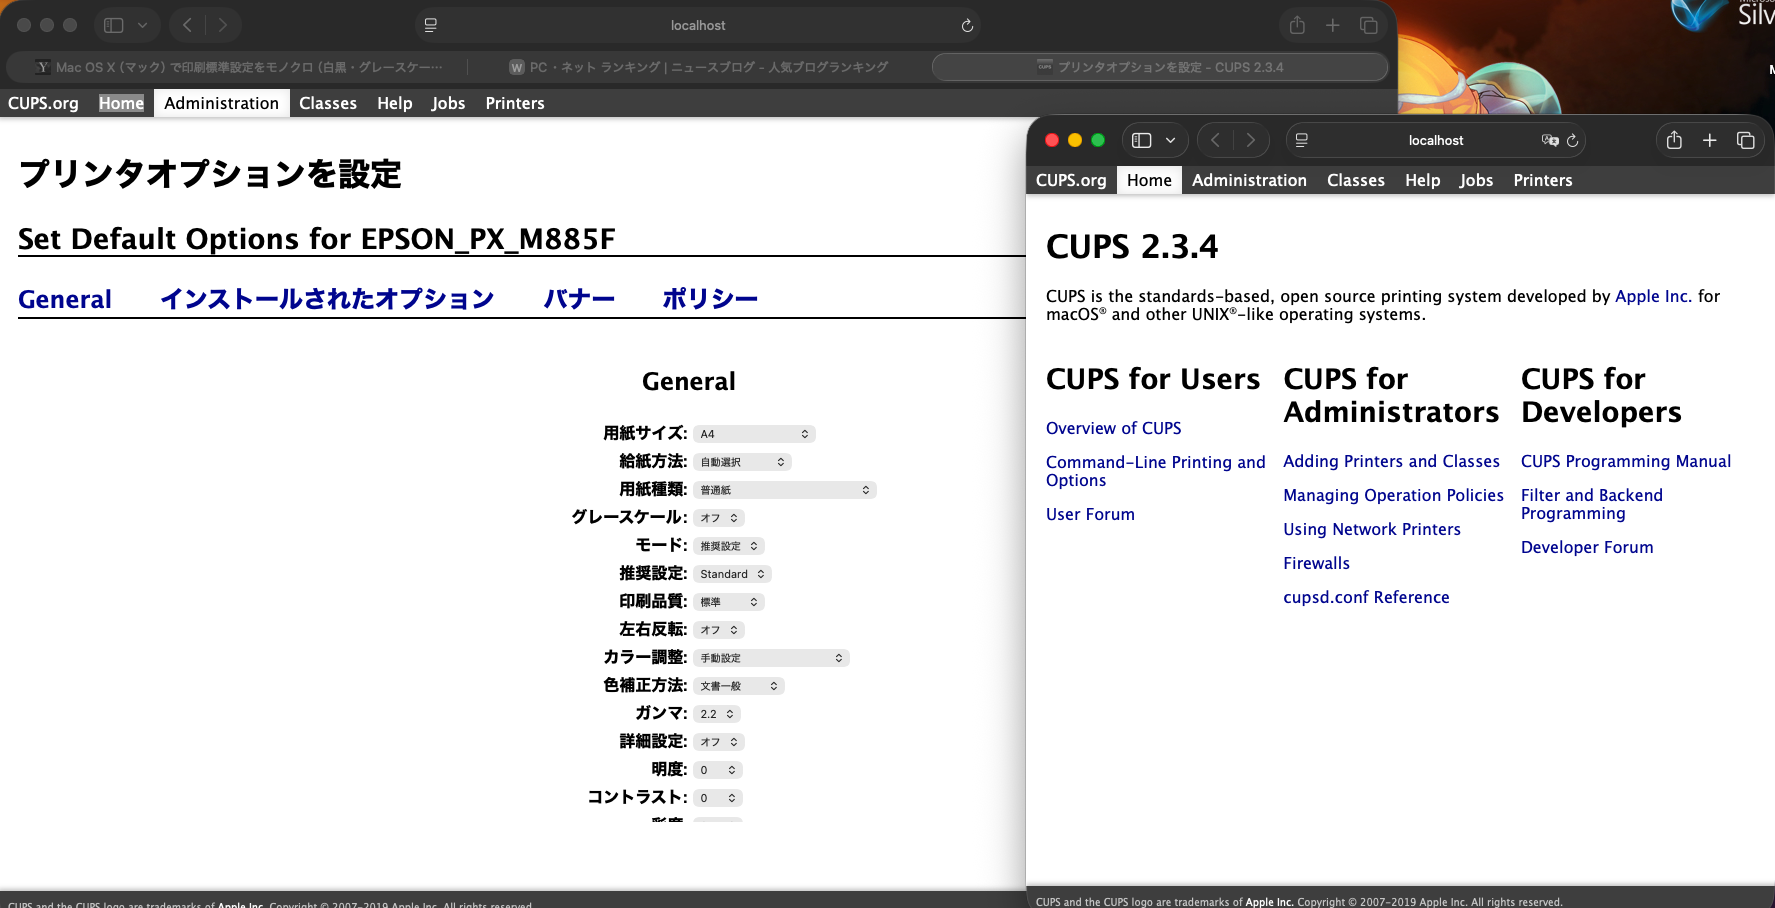This screenshot has height=908, width=1775.
Task: Open Overview of CUPS link
Action: coord(1113,428)
